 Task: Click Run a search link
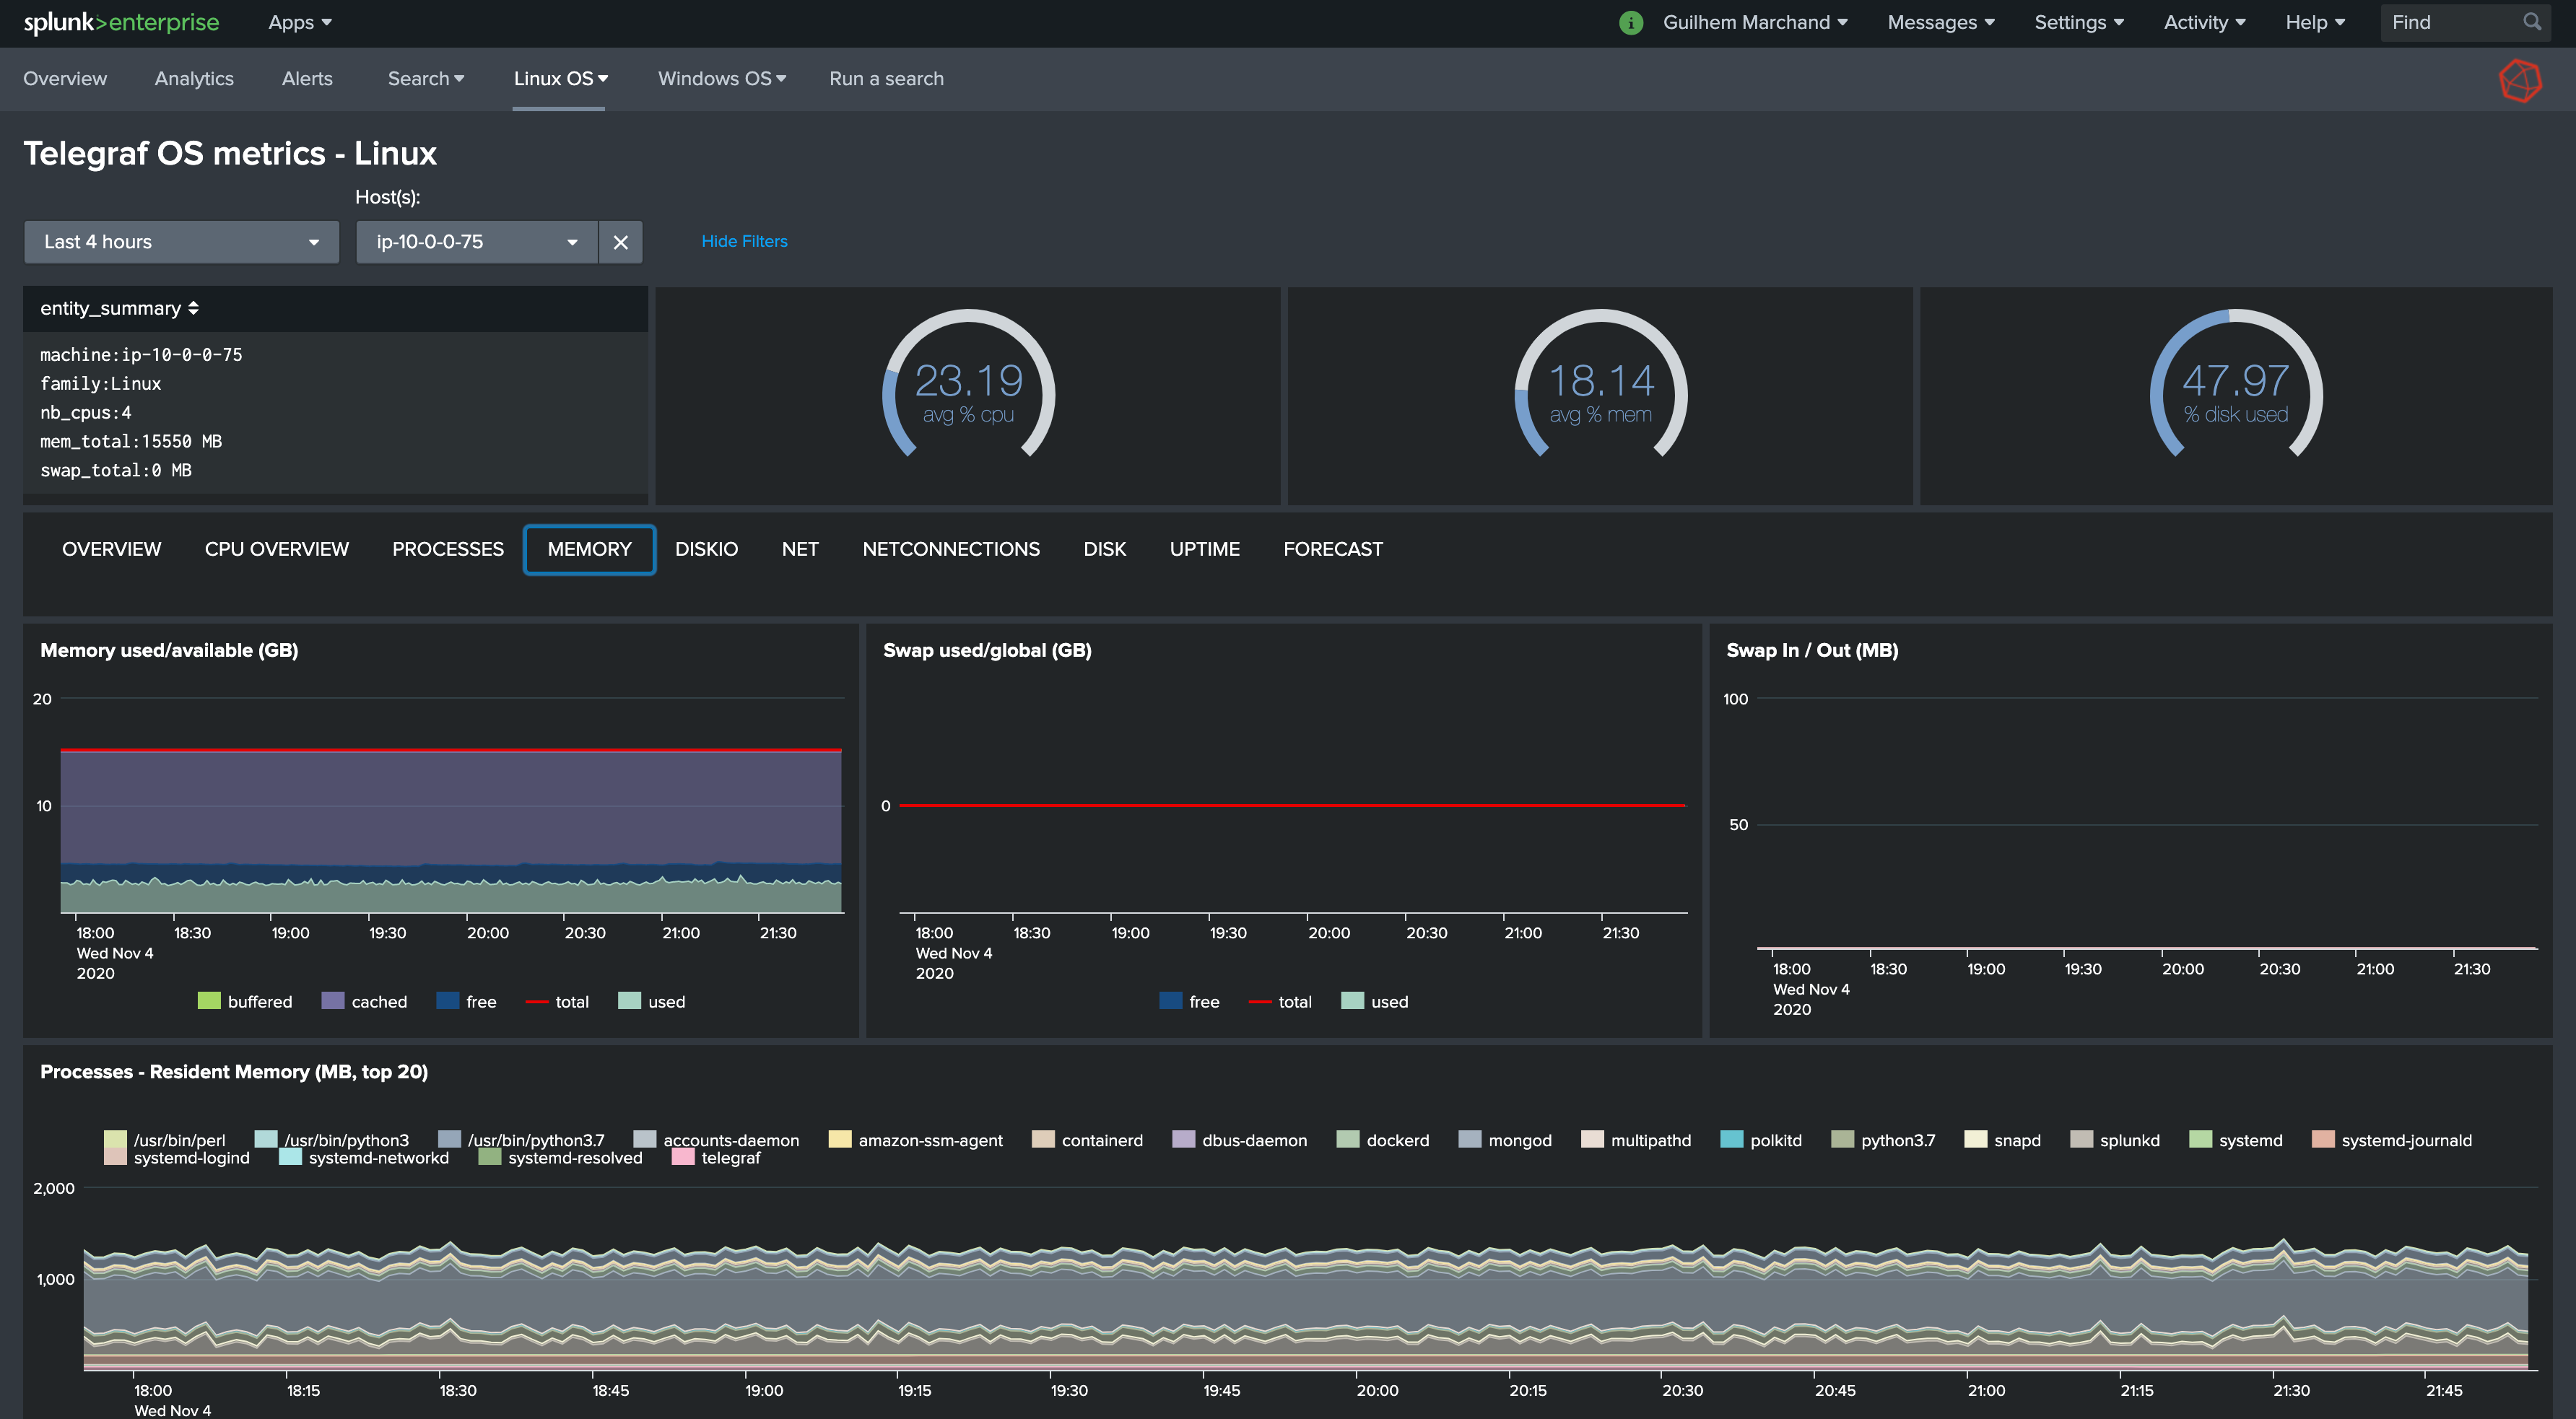(886, 78)
